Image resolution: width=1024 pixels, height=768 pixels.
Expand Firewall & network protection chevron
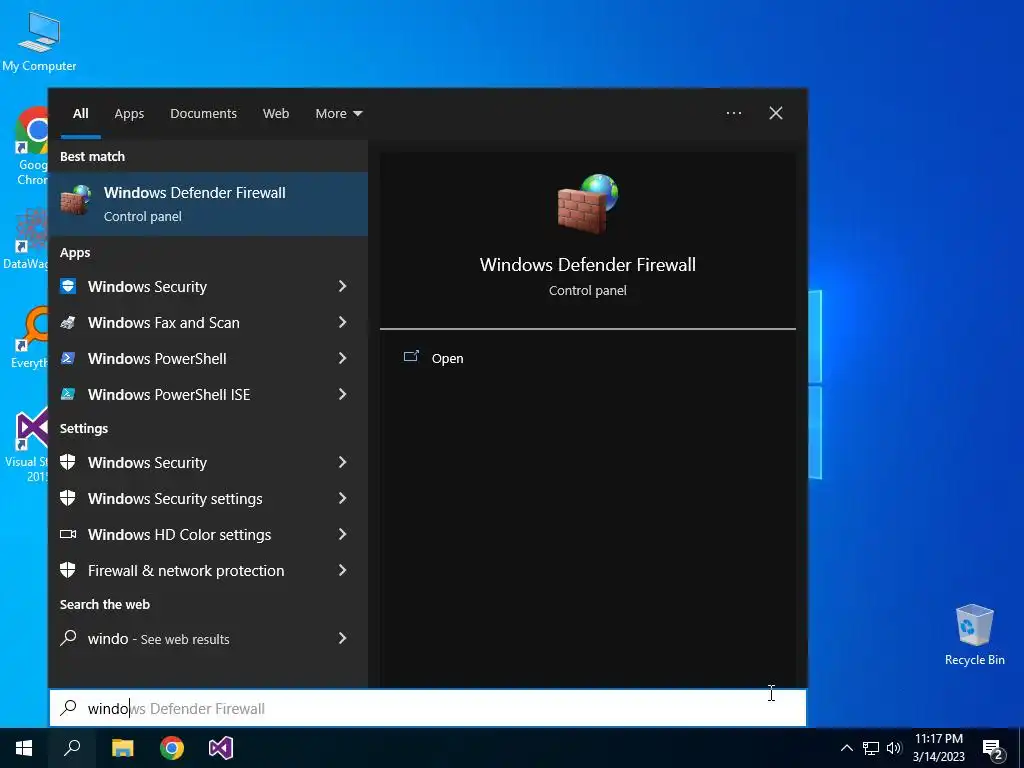(342, 570)
